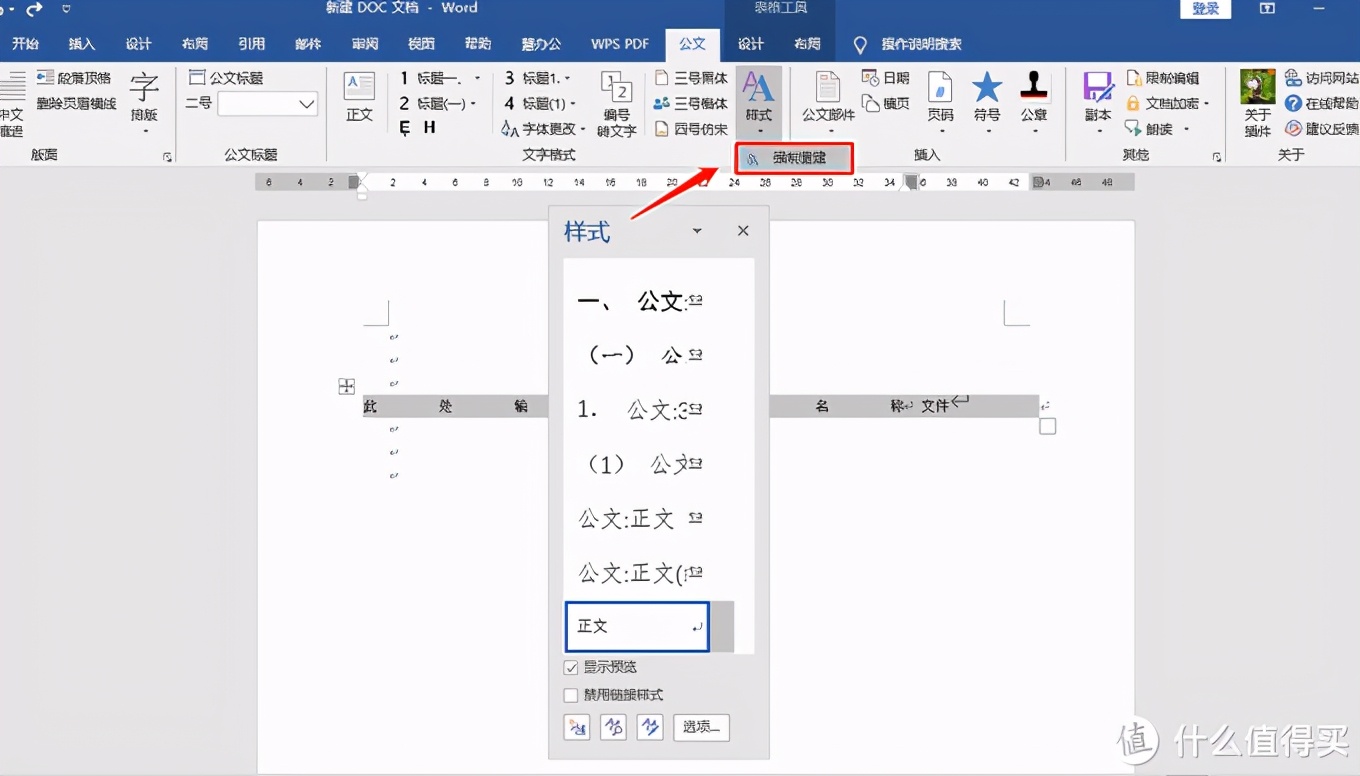The image size is (1360, 776).
Task: Click the New Style icon in Styles pane
Action: pos(577,727)
